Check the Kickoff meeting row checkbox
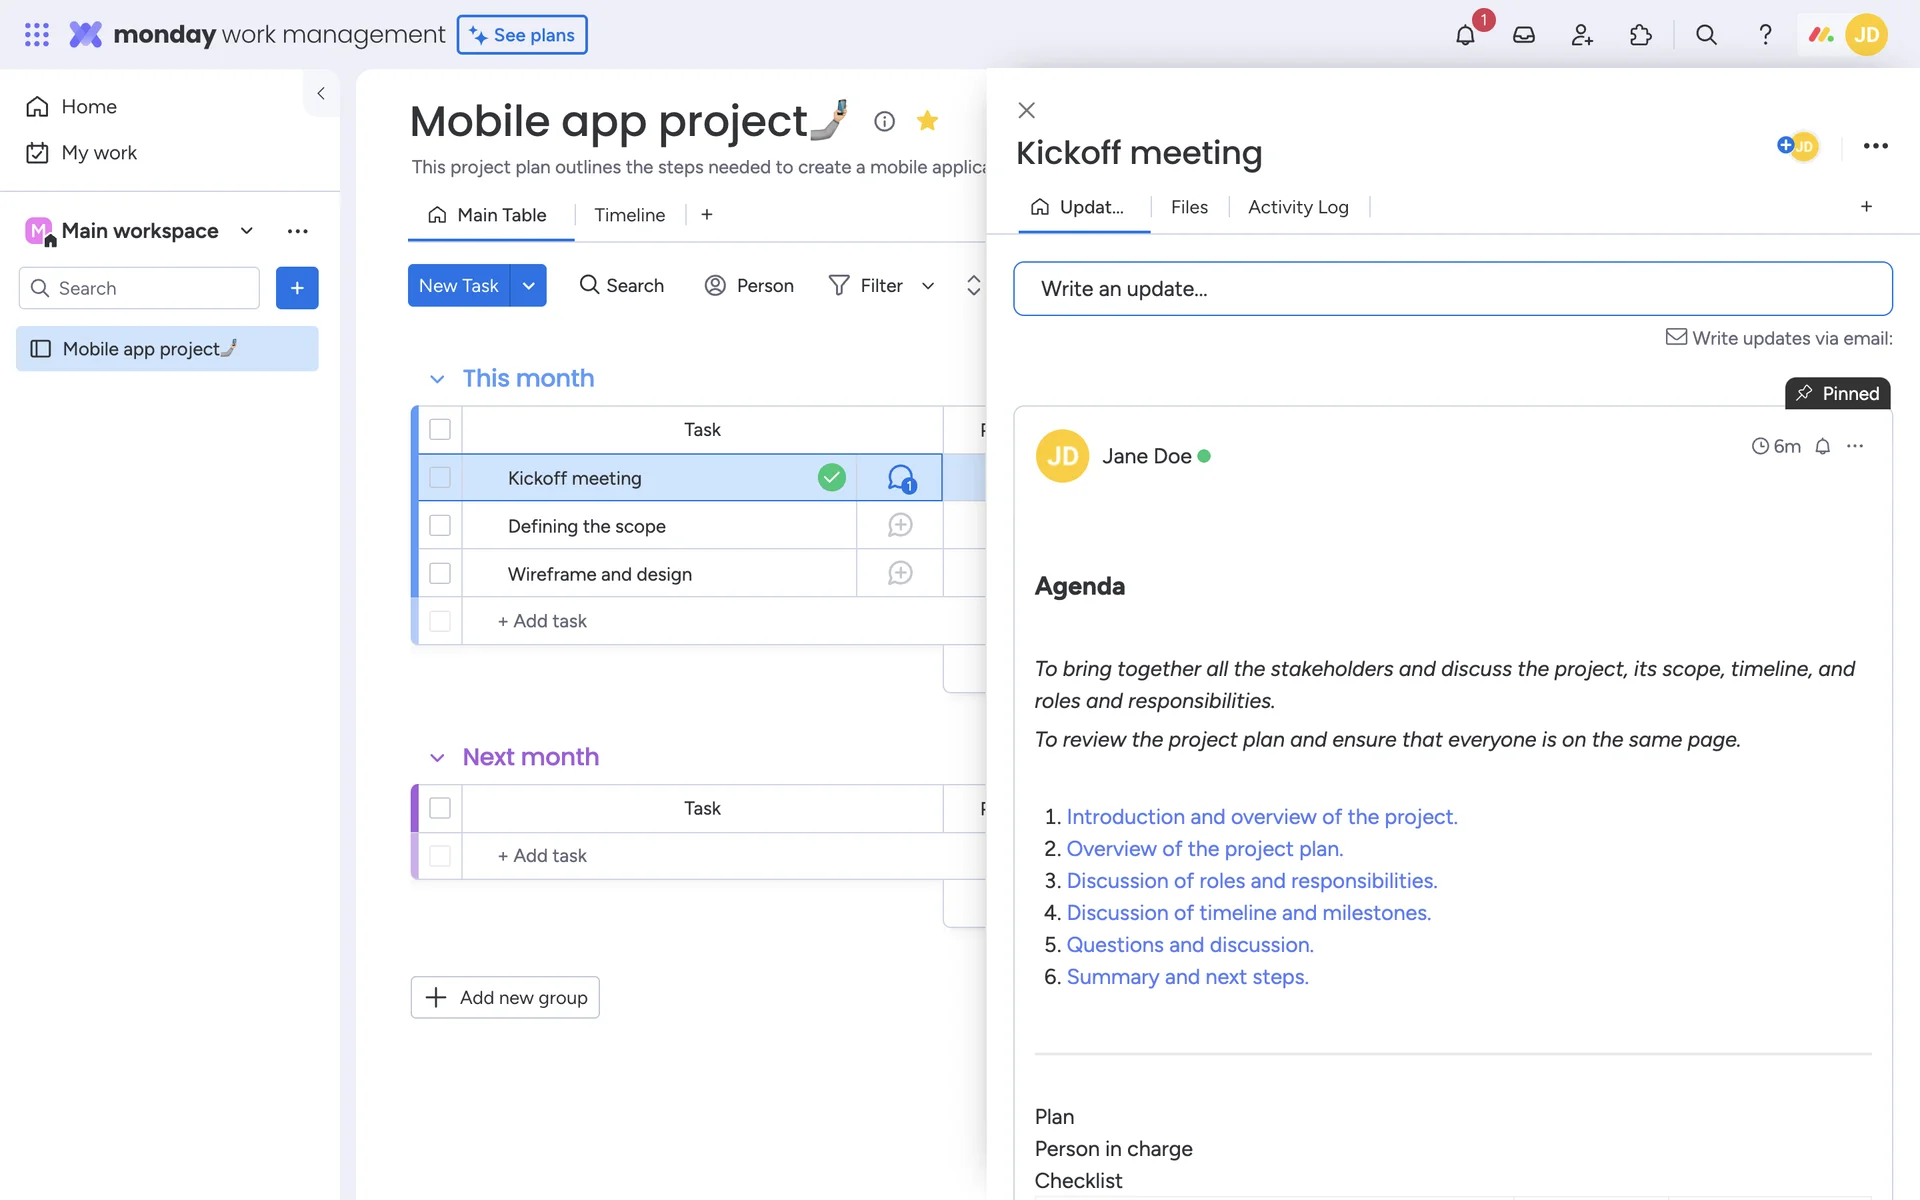 (440, 478)
